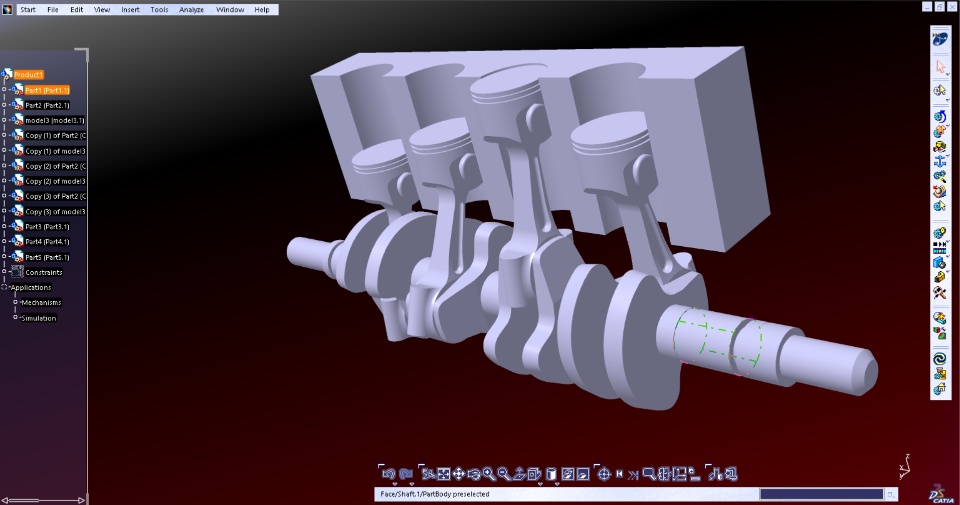Viewport: 960px width, 505px height.
Task: Click the CATIA application icon left of Start
Action: 7,9
